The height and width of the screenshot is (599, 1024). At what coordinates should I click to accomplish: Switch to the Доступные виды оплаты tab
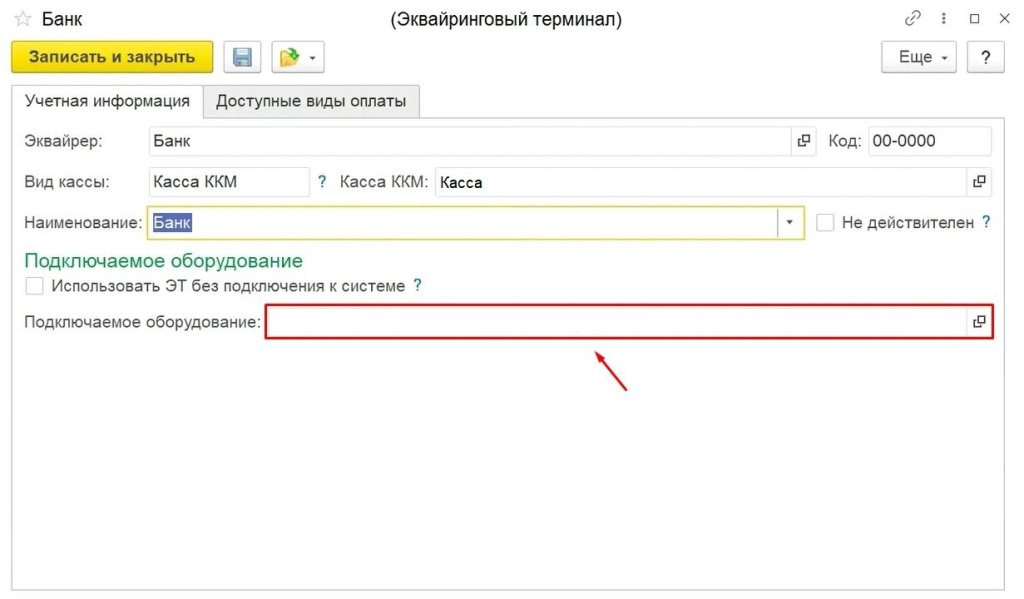tap(311, 101)
